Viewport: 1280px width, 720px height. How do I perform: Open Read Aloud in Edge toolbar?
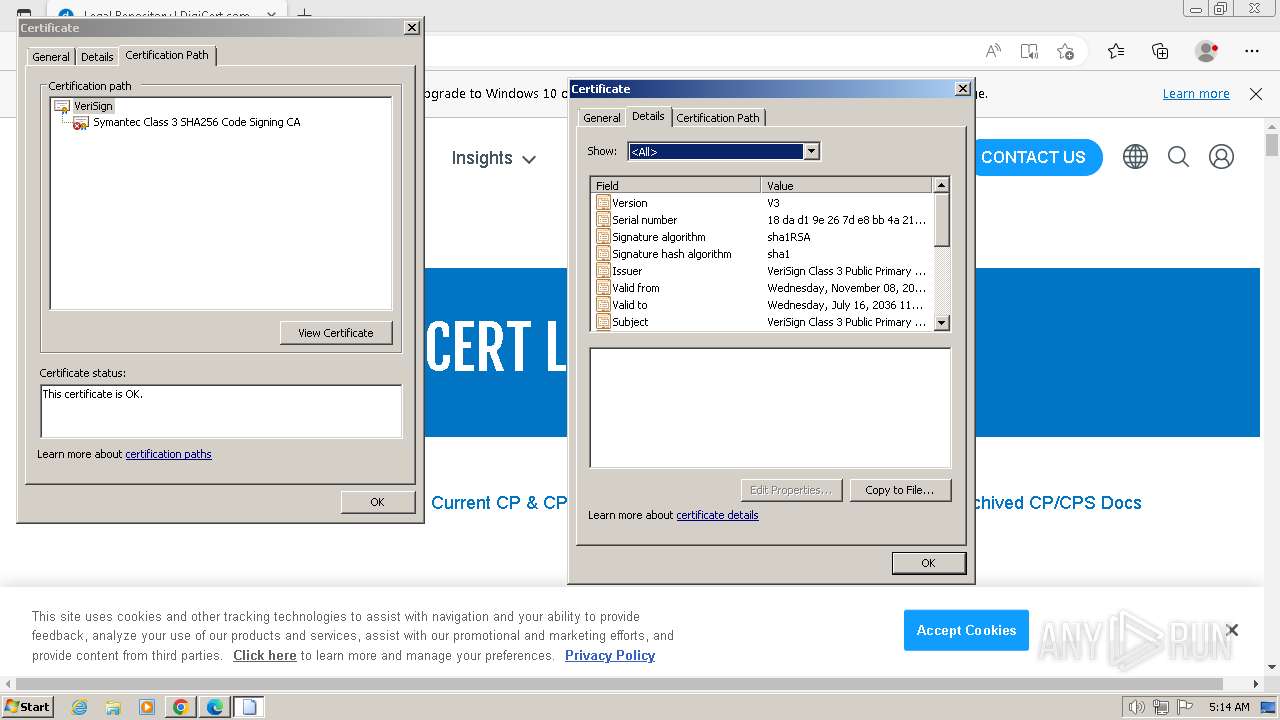point(993,51)
